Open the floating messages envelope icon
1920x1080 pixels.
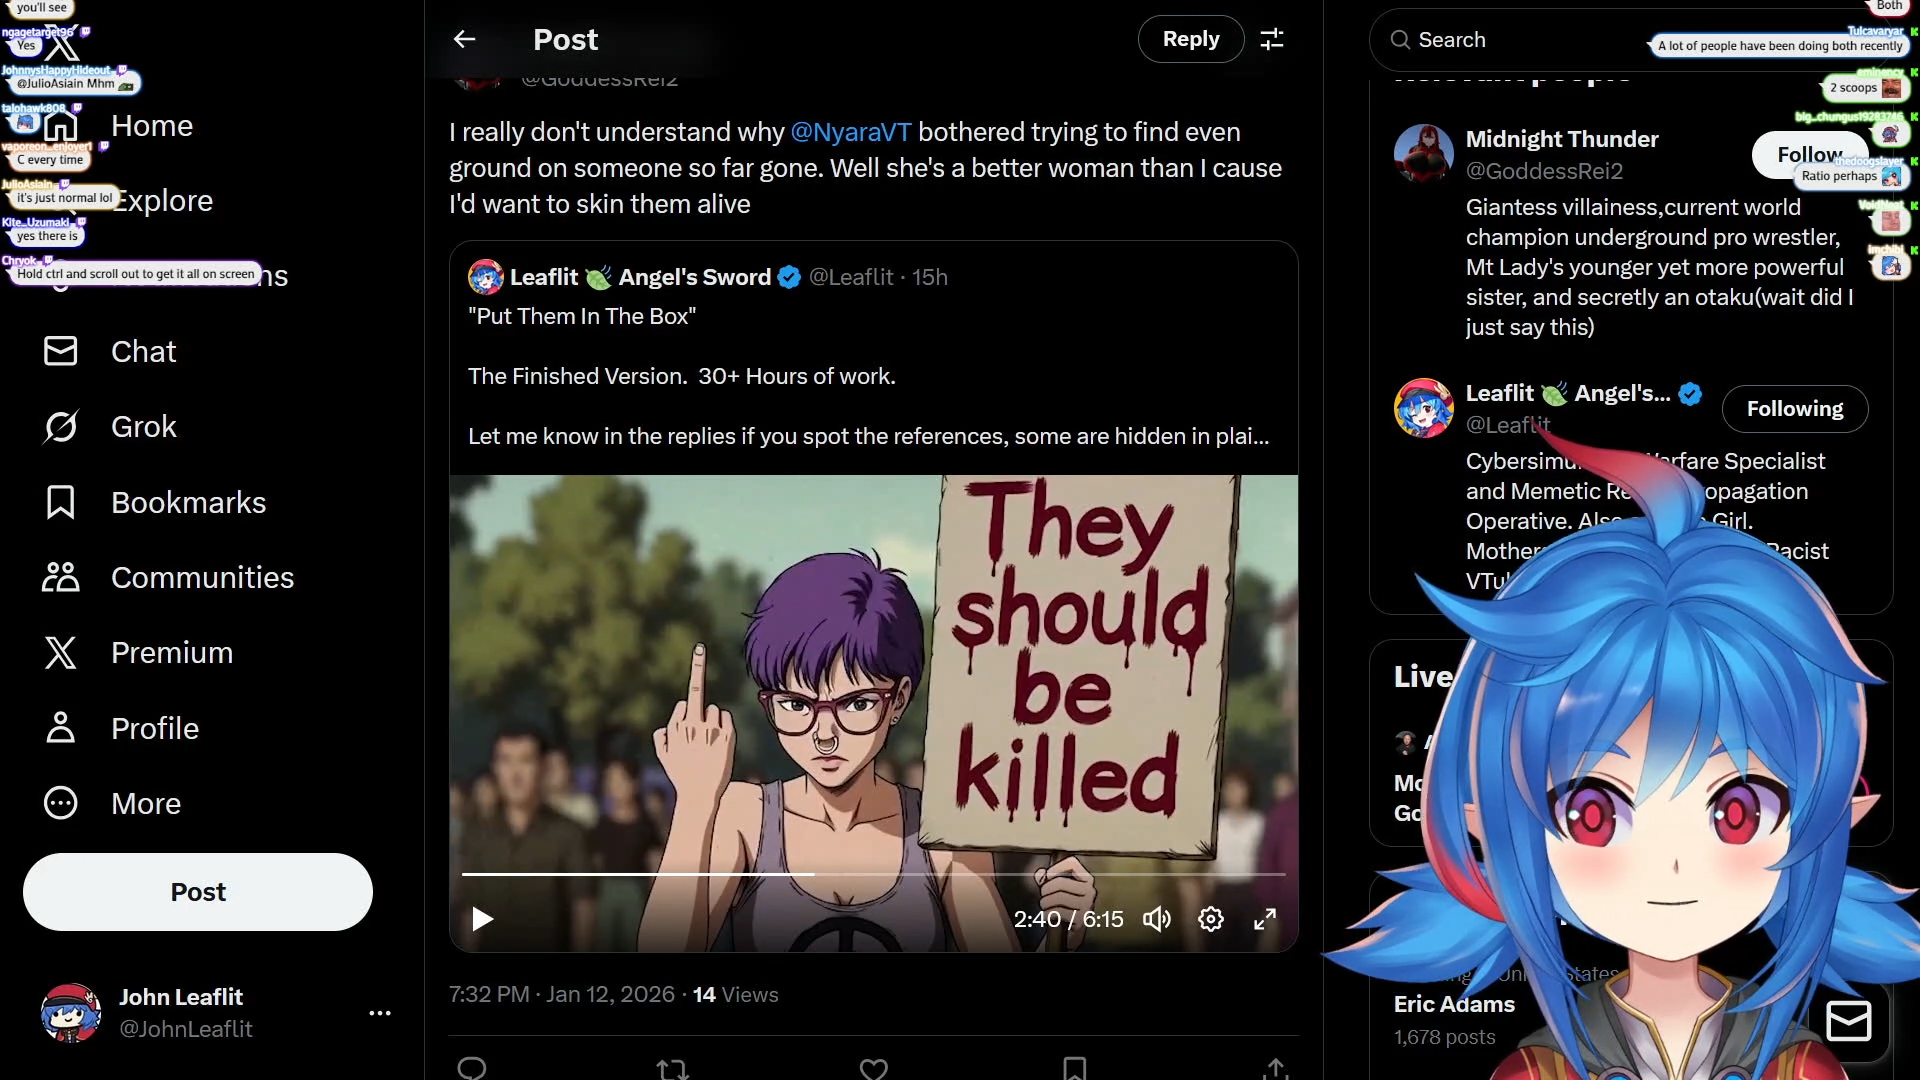1849,1021
